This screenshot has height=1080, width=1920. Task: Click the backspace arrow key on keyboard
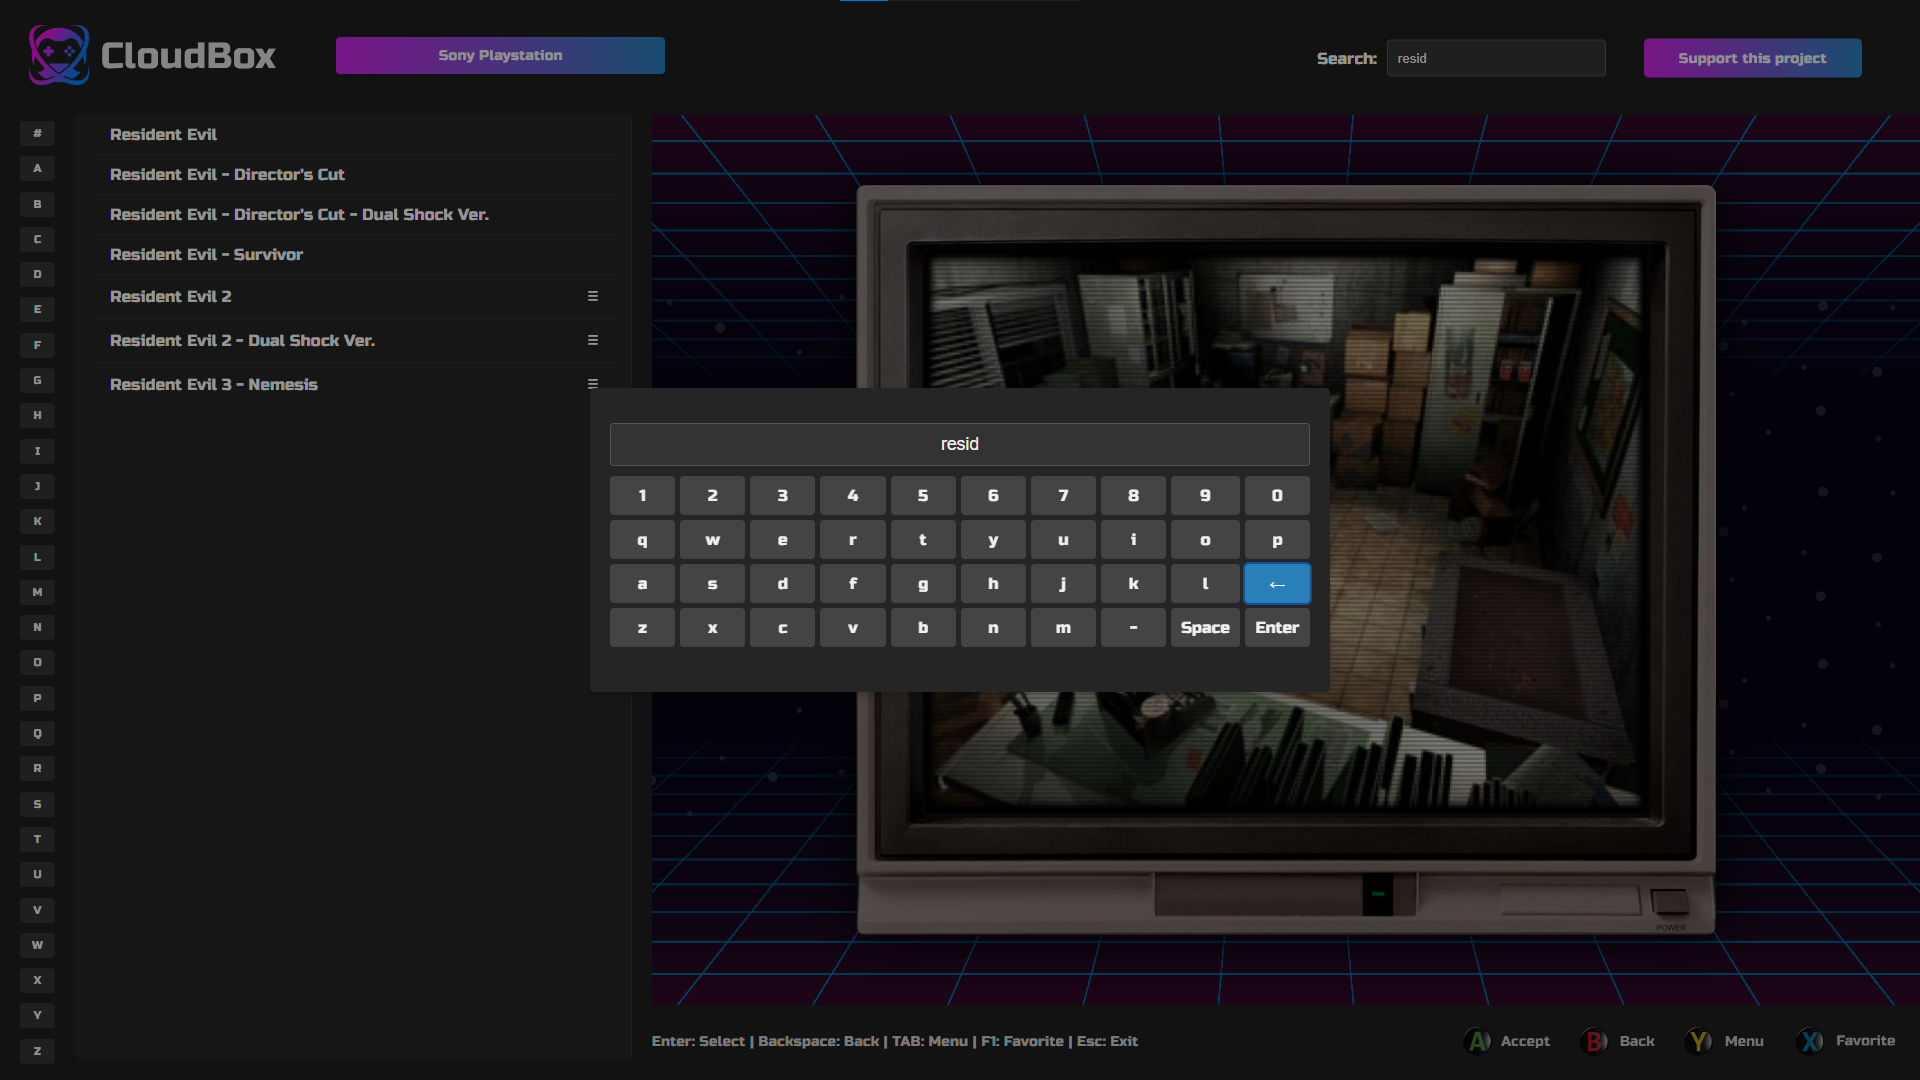(x=1277, y=584)
